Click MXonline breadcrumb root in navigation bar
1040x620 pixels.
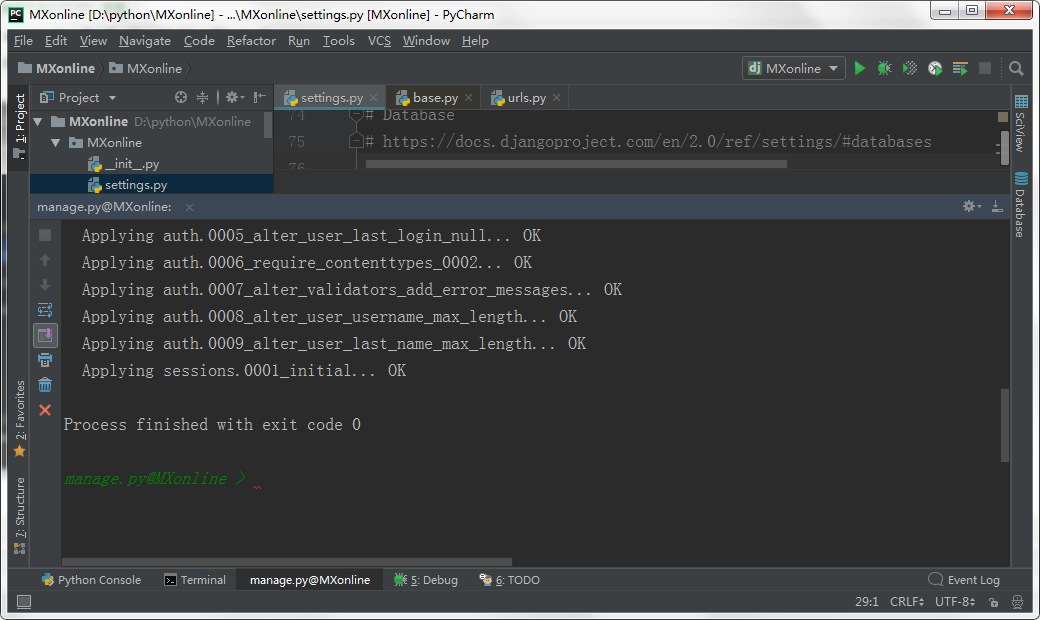tap(57, 68)
